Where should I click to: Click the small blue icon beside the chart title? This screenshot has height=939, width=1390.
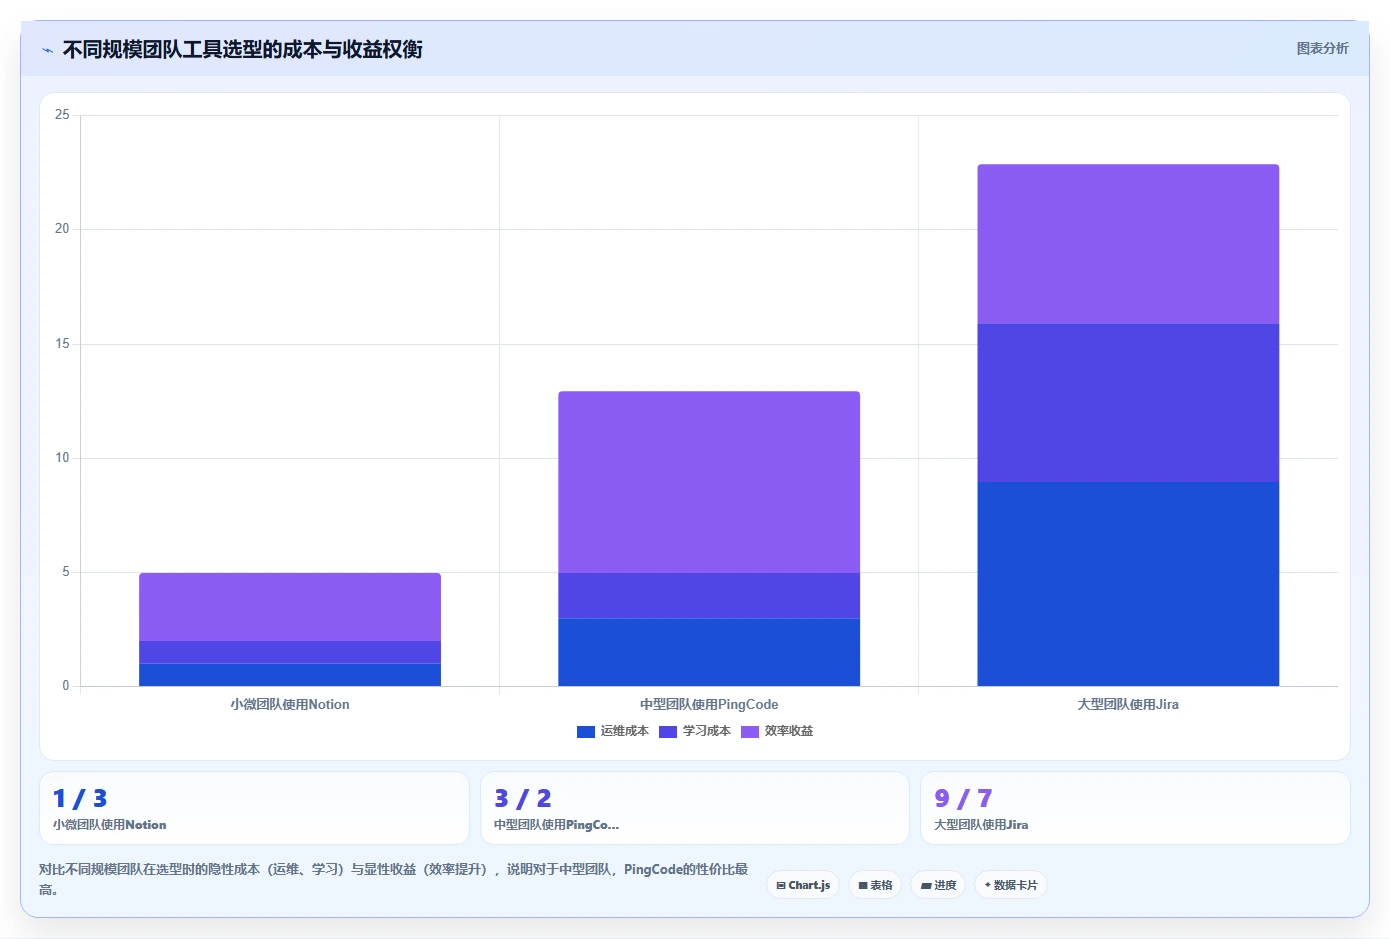click(x=47, y=50)
